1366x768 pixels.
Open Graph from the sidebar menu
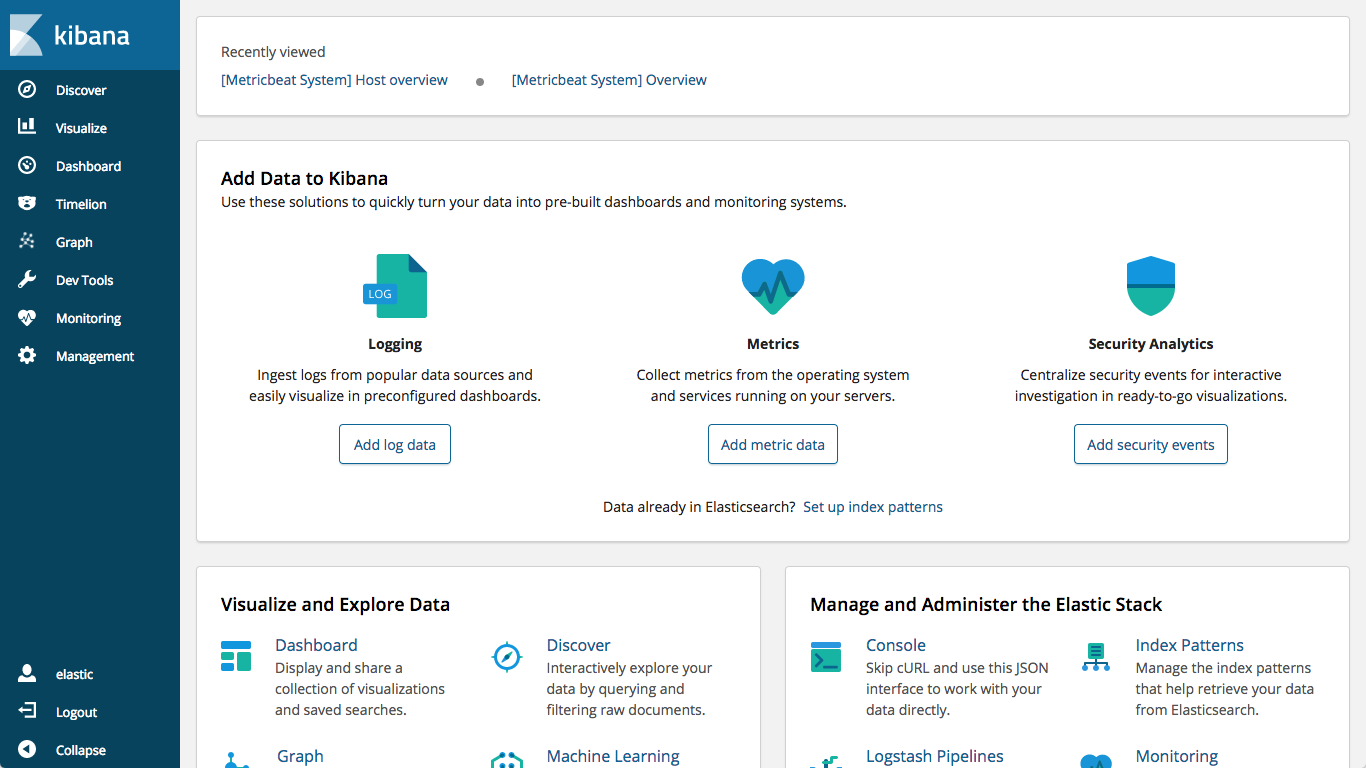tap(74, 242)
